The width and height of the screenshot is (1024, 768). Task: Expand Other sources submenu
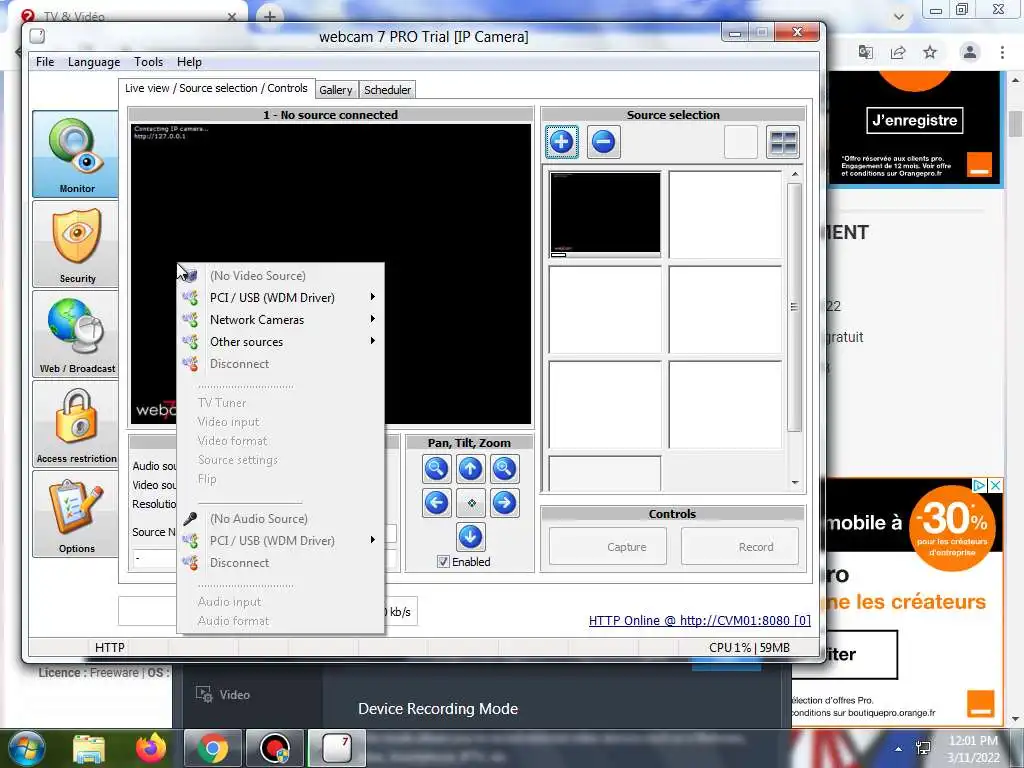tap(280, 342)
